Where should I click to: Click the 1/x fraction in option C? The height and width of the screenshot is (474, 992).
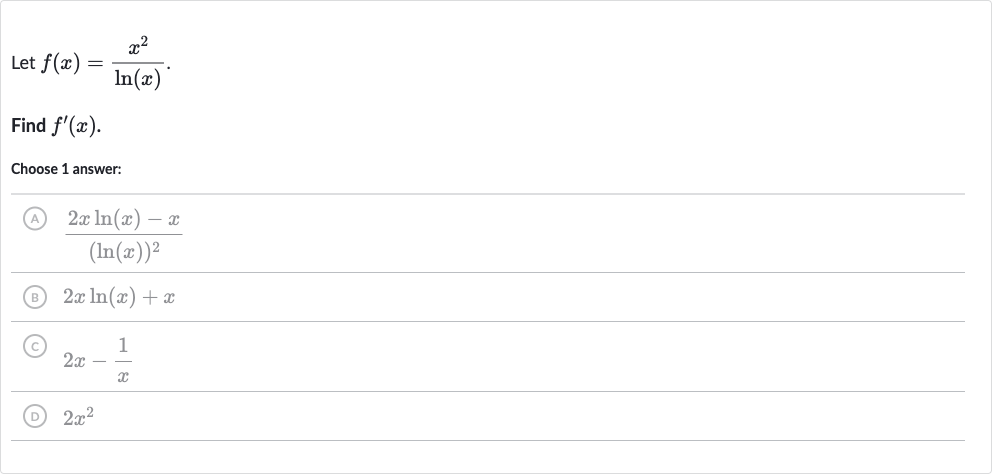coord(123,360)
